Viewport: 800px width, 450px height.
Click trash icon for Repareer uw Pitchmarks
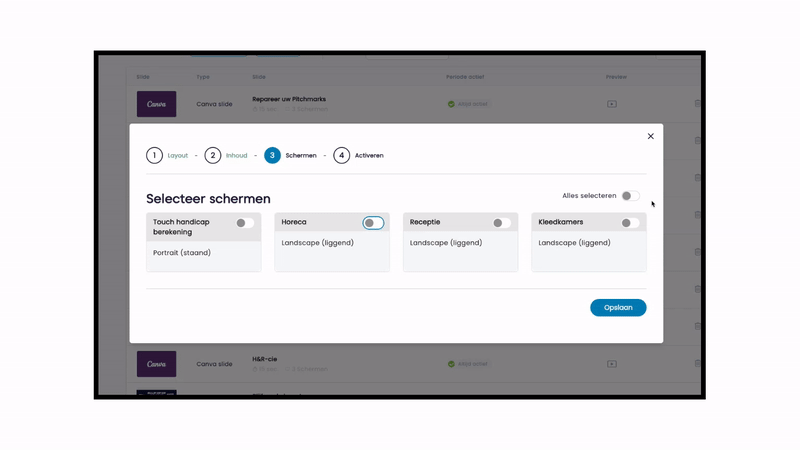point(697,104)
